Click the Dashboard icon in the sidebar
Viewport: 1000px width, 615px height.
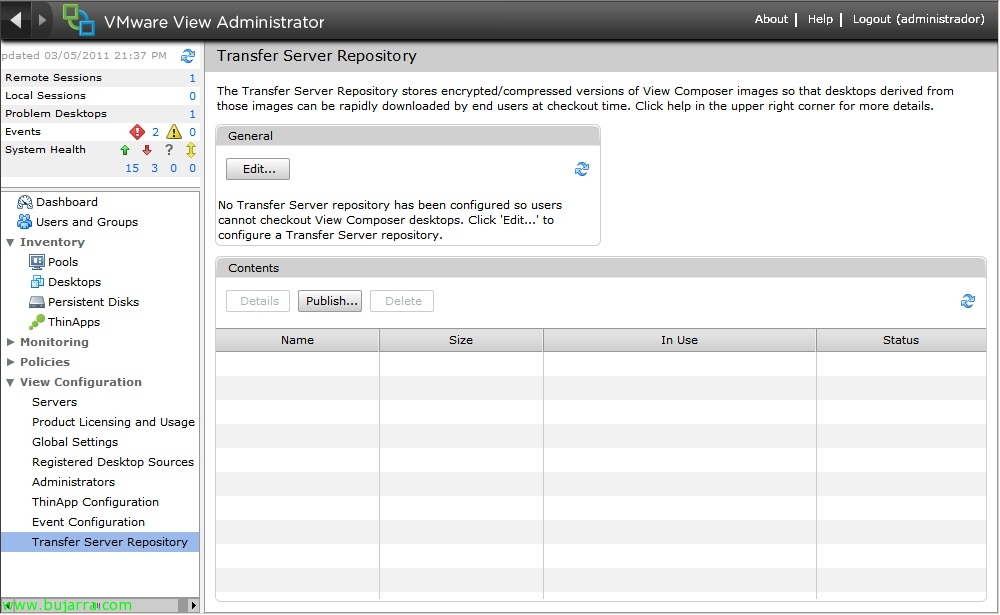25,202
